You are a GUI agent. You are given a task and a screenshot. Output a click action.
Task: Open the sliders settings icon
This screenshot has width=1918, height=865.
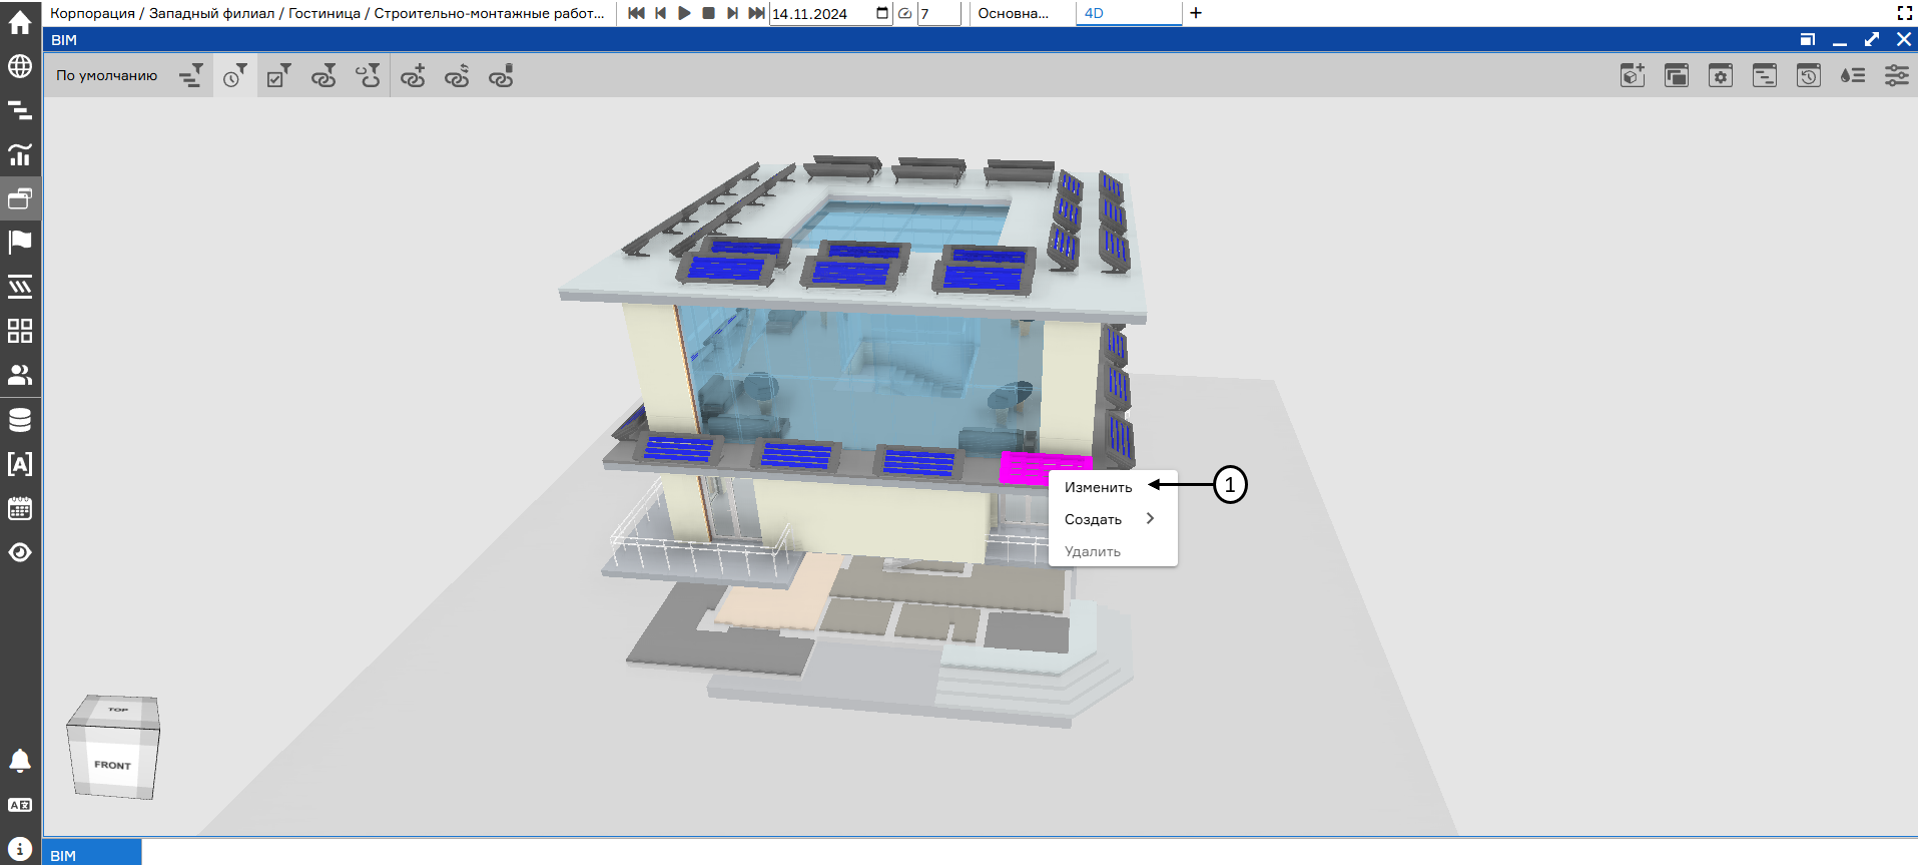(x=1897, y=76)
